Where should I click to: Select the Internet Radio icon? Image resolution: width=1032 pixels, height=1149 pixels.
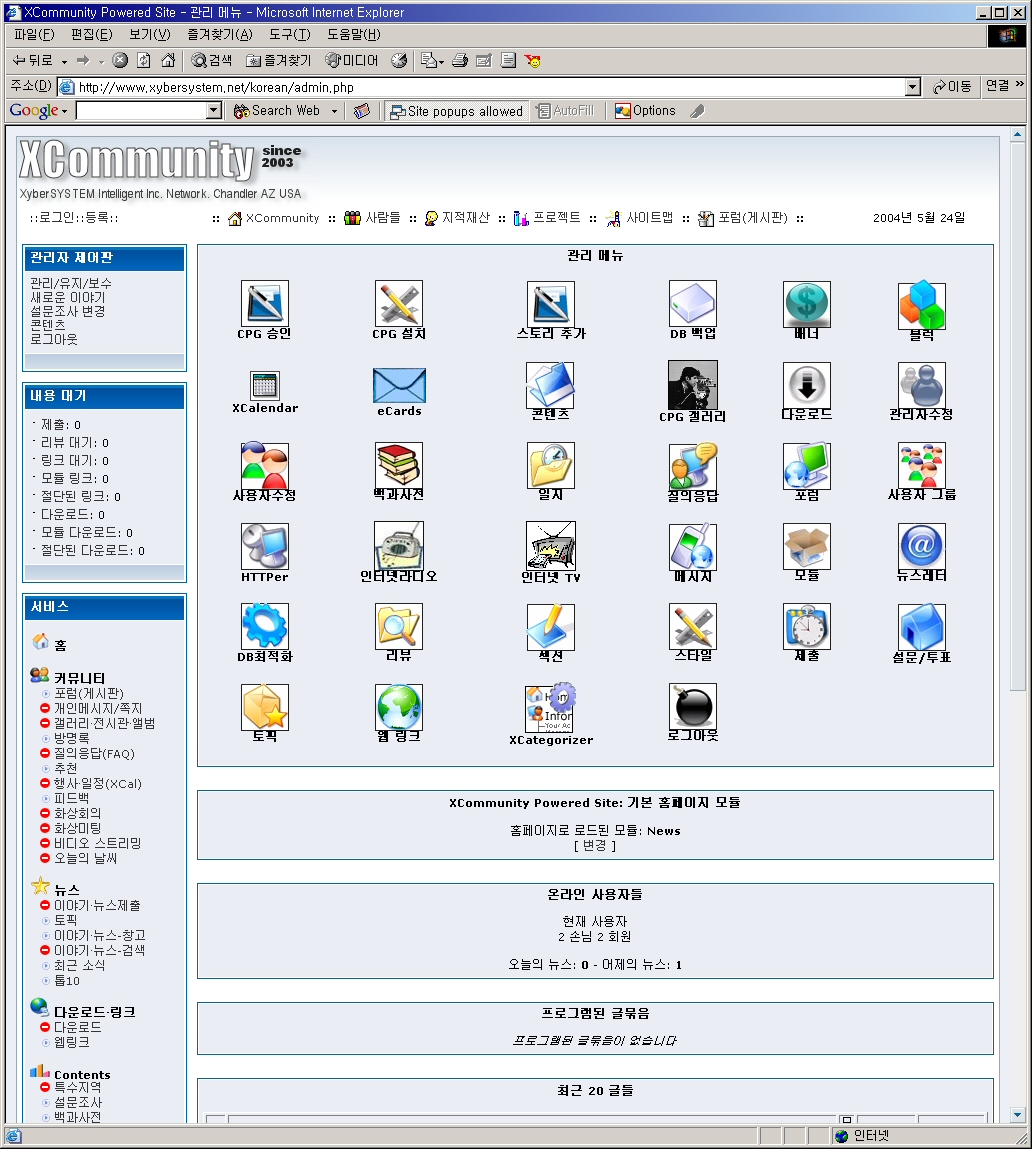point(399,546)
